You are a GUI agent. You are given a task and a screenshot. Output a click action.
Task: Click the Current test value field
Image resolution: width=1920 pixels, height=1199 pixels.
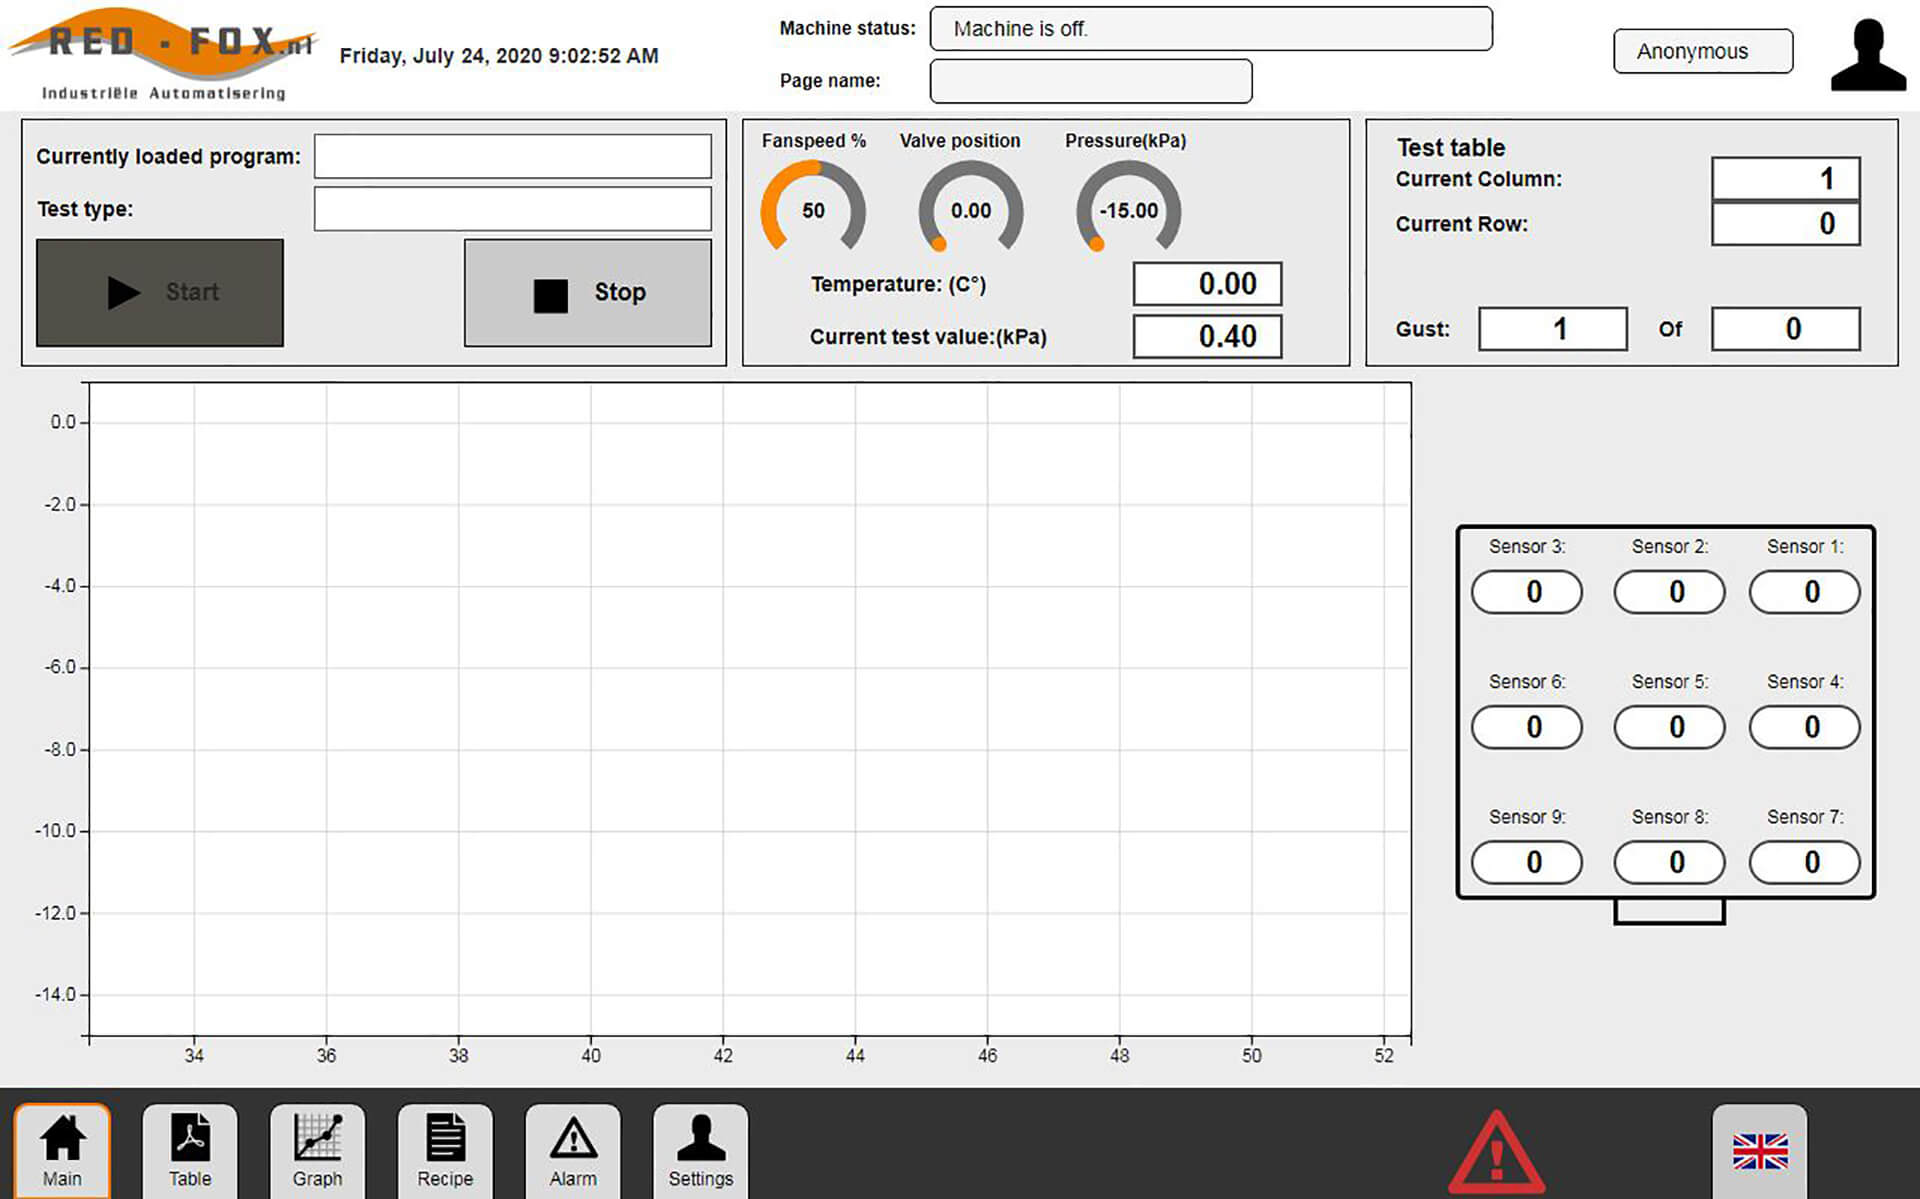click(1207, 337)
